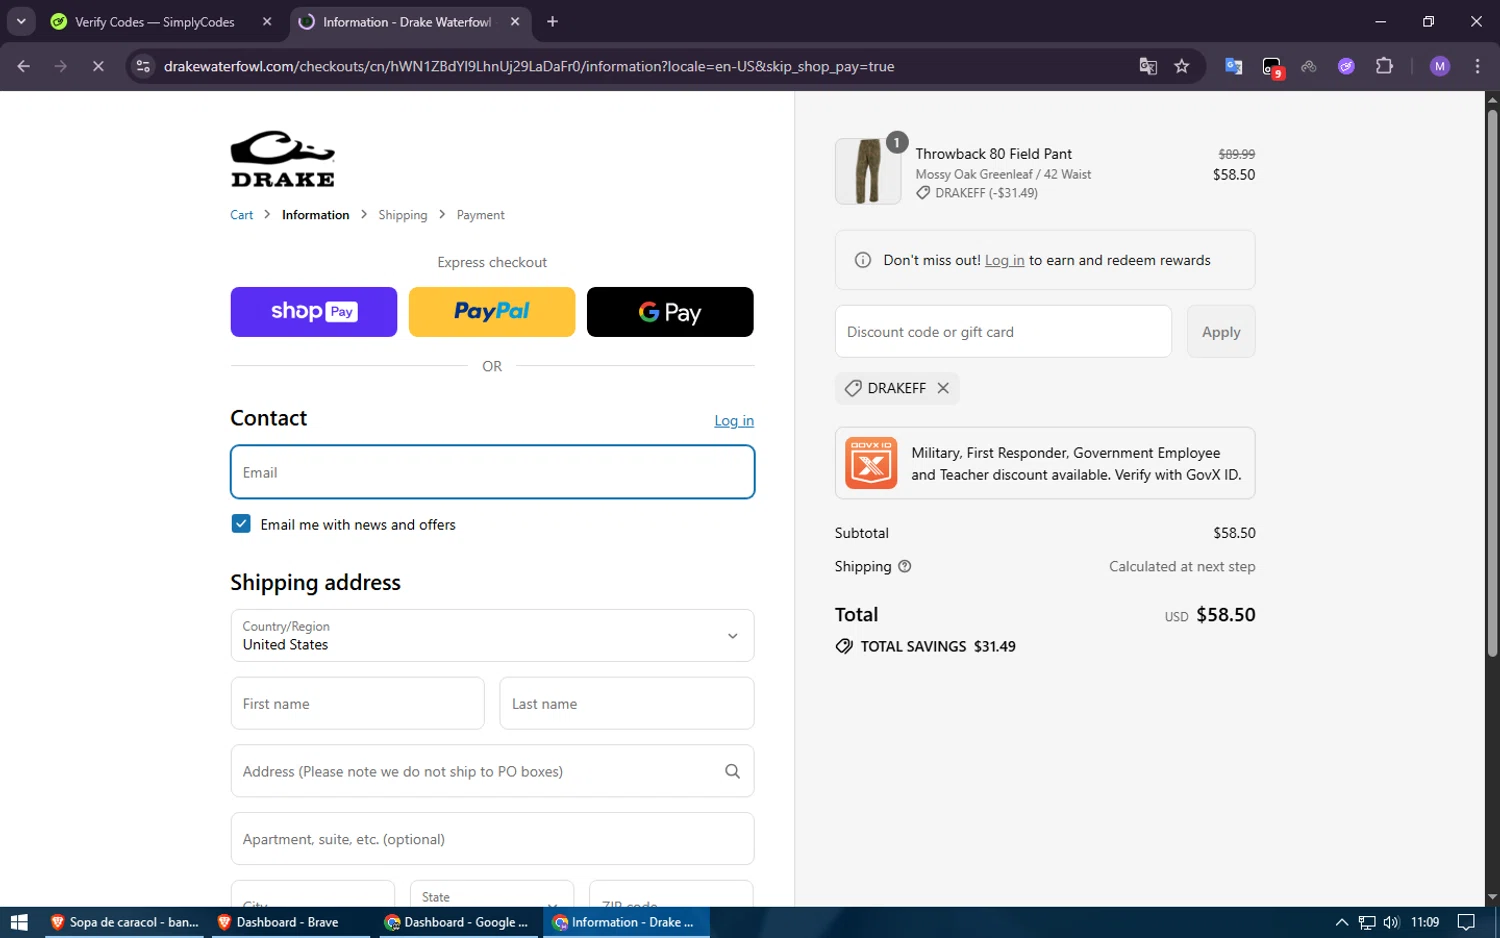Select the Payment breadcrumb step
The width and height of the screenshot is (1500, 938).
(x=481, y=215)
